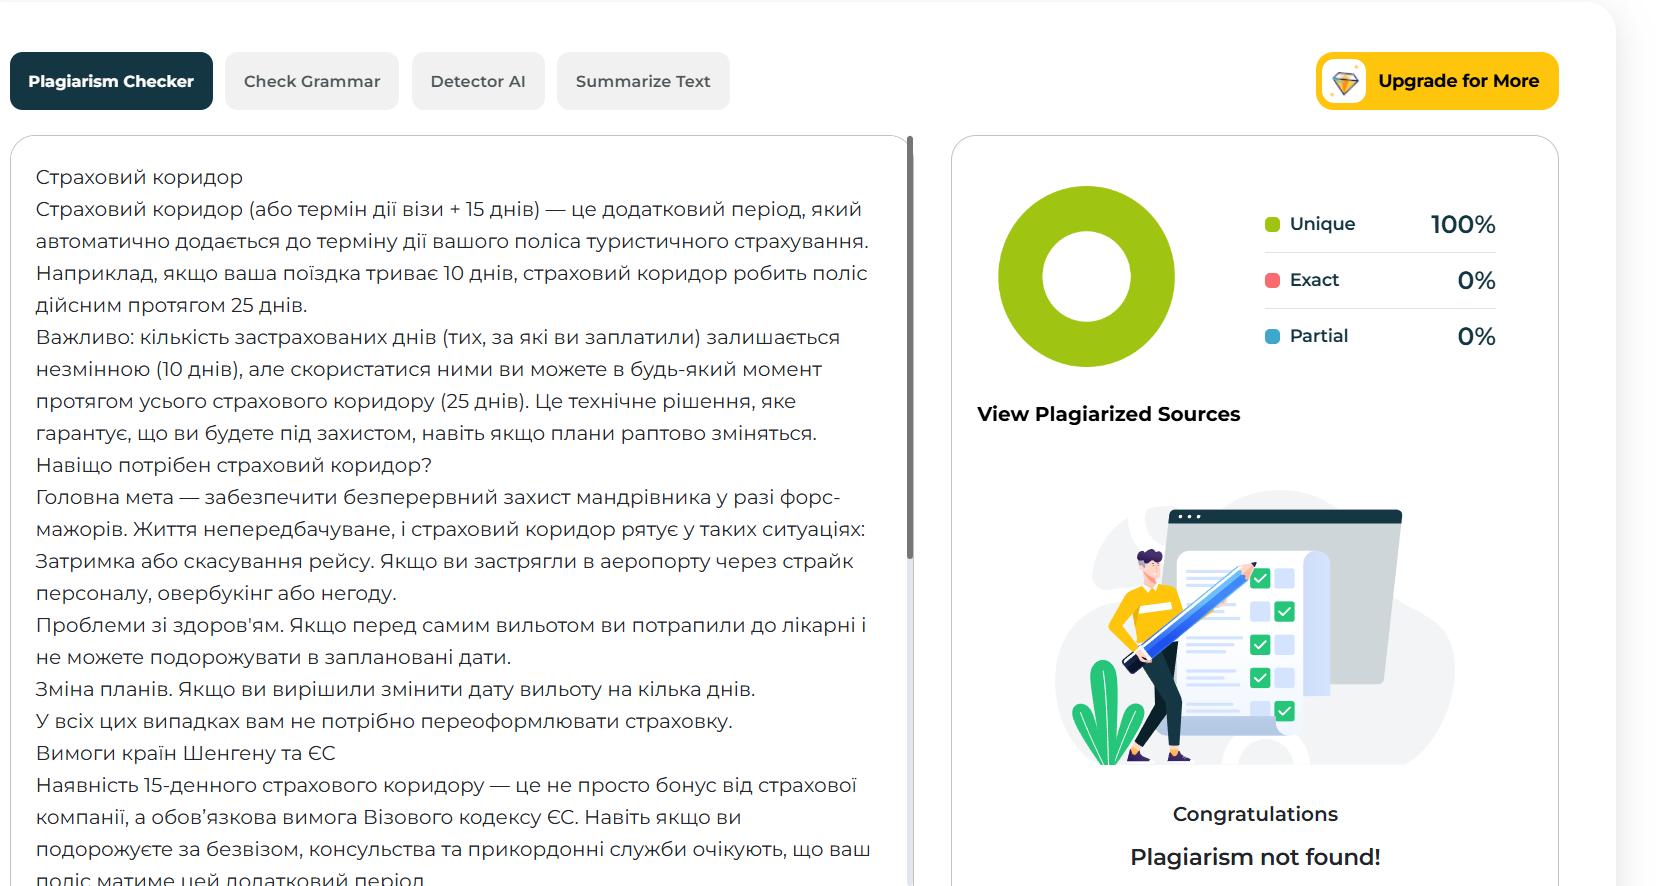Open the Summarize Text tab
This screenshot has width=1664, height=886.
pos(643,81)
